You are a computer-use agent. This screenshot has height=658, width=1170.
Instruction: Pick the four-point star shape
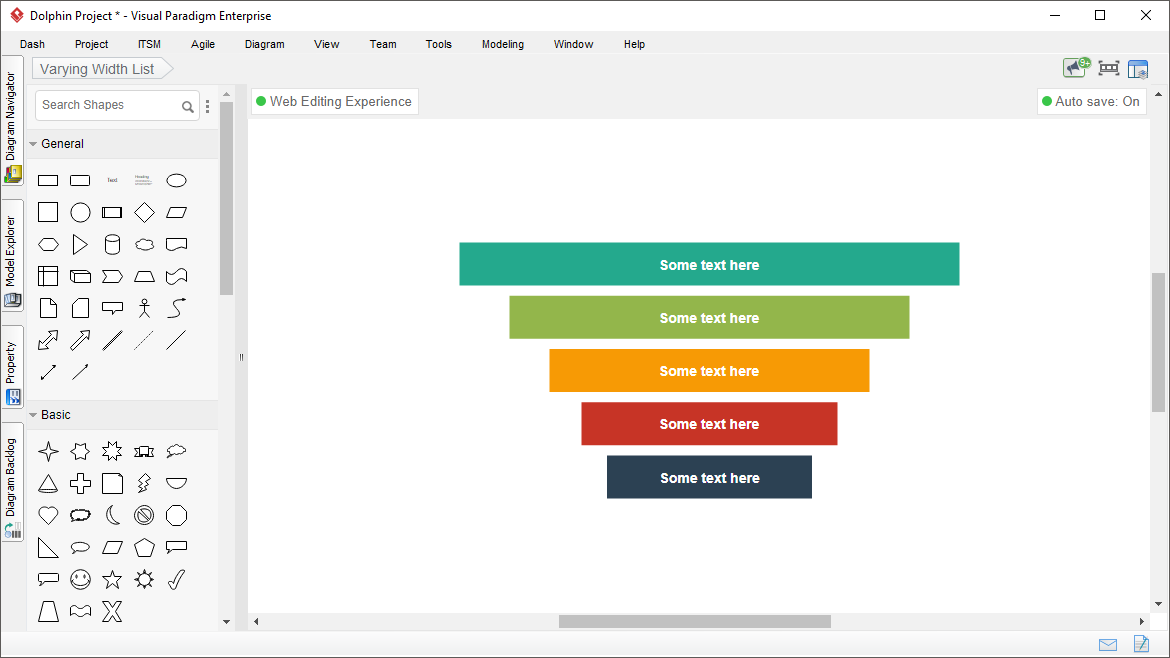point(48,451)
